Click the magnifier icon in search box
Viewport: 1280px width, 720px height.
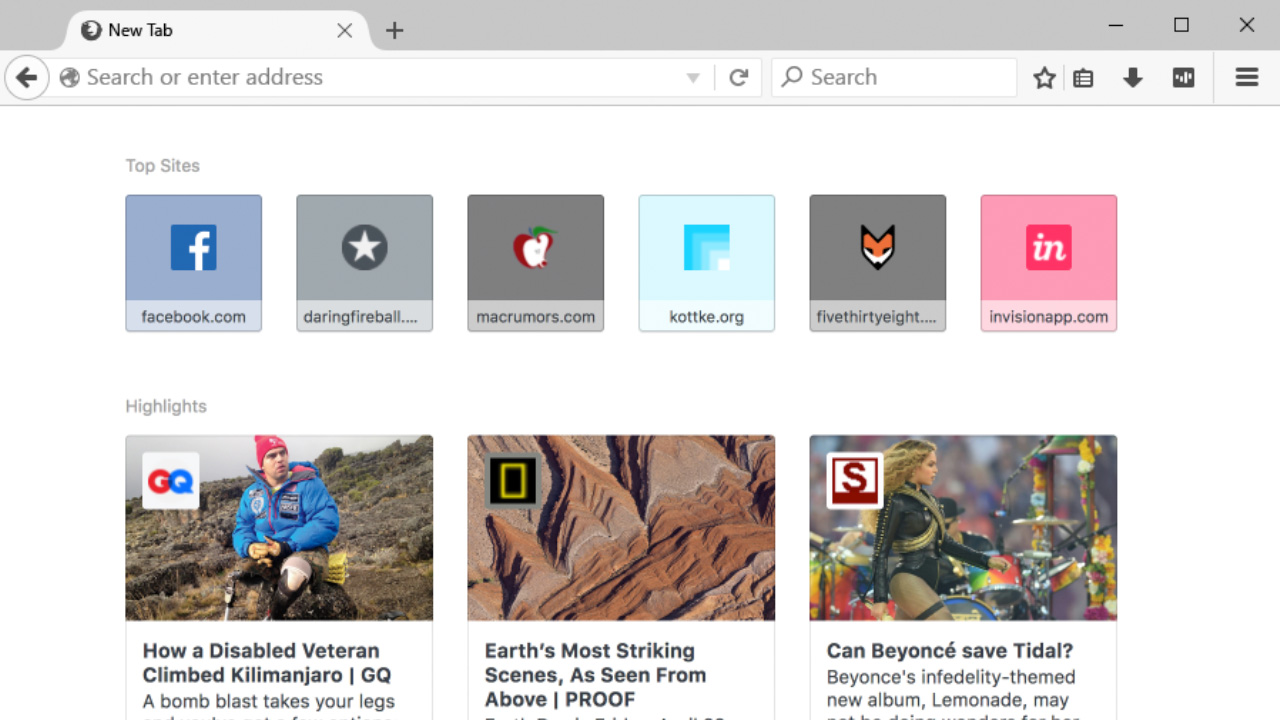tap(792, 77)
